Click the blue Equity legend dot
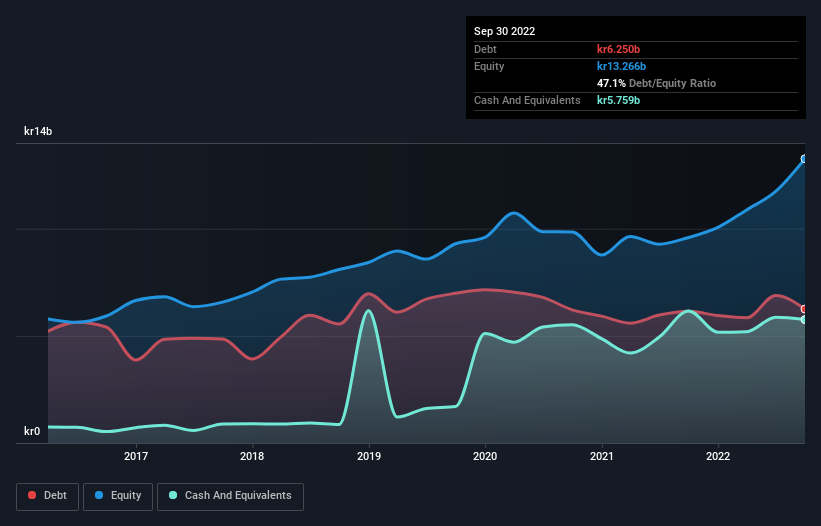Viewport: 821px width, 526px height. click(x=99, y=495)
